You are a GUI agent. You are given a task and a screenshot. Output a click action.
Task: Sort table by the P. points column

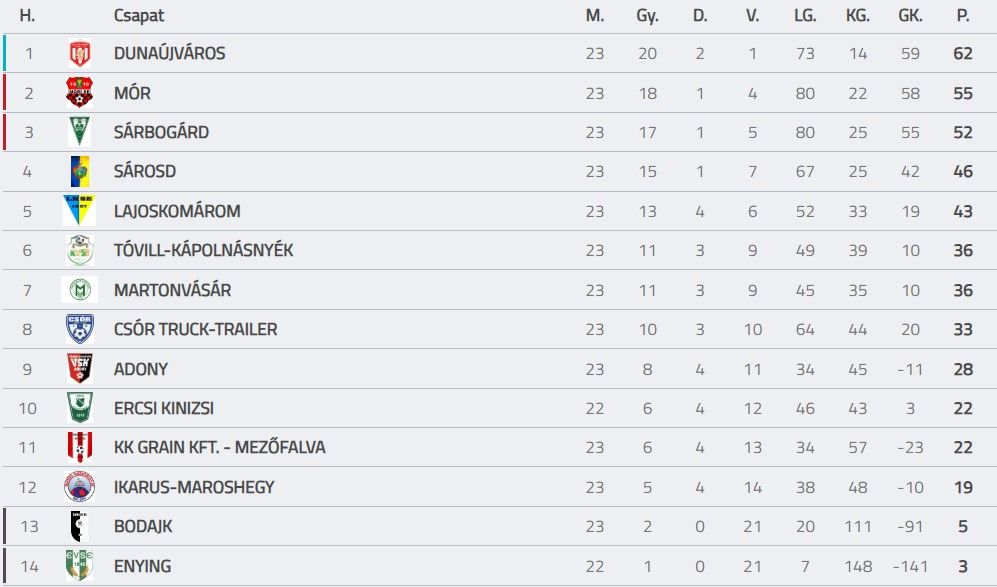pos(963,15)
